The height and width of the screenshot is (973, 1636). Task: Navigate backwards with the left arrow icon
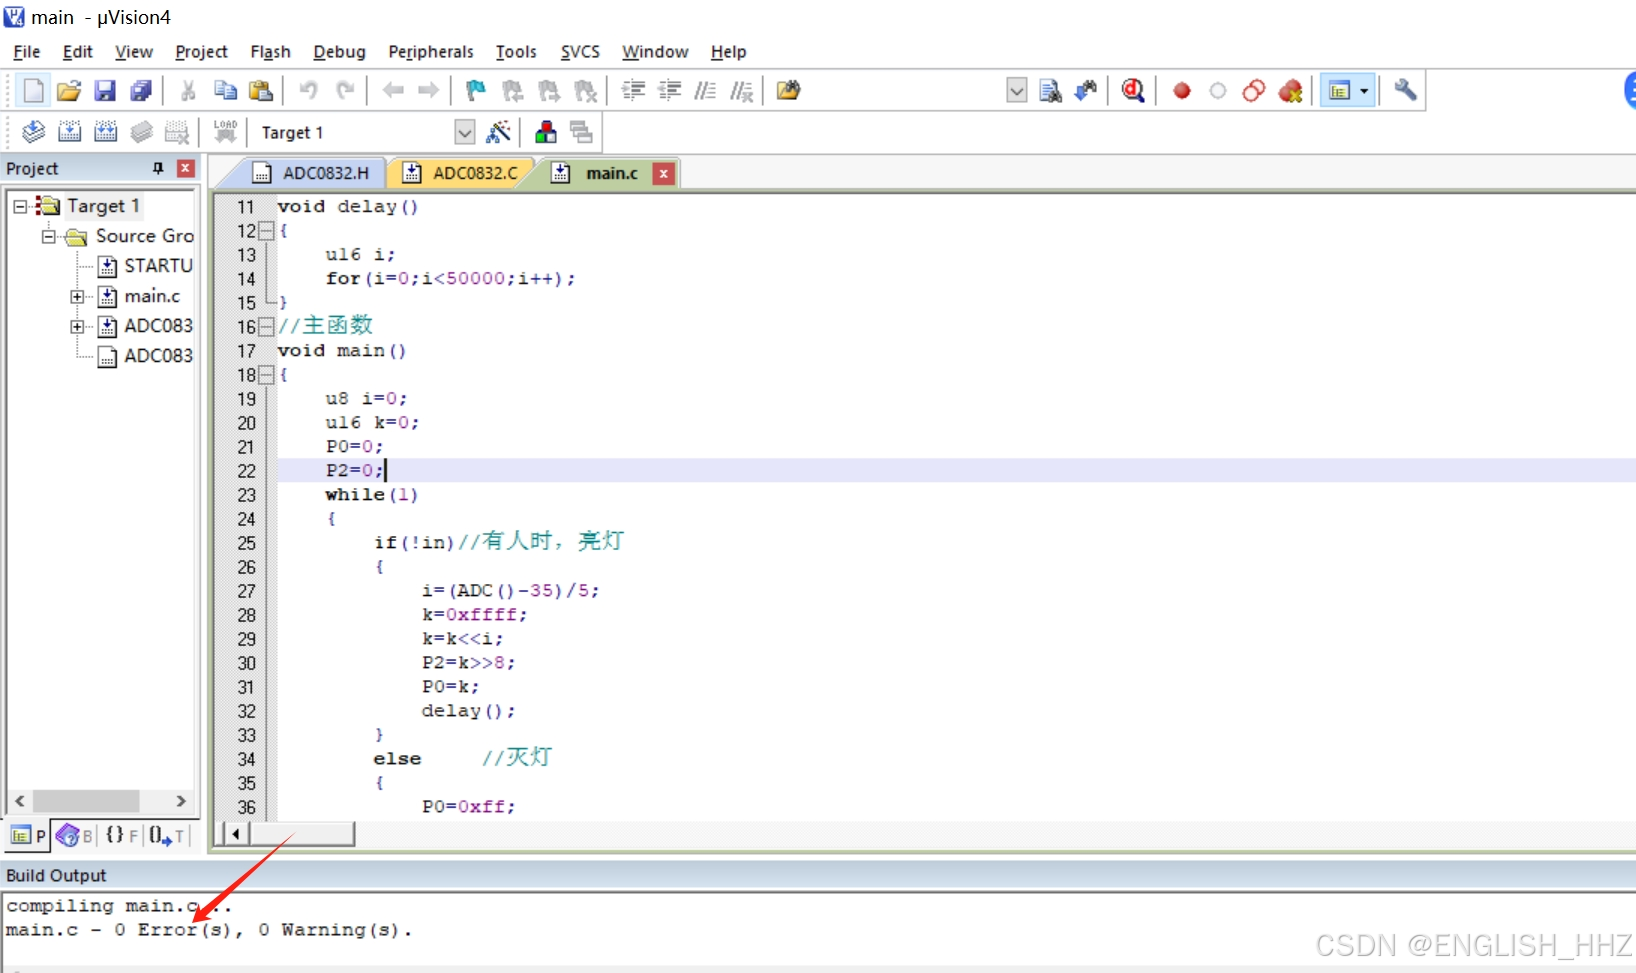(393, 91)
